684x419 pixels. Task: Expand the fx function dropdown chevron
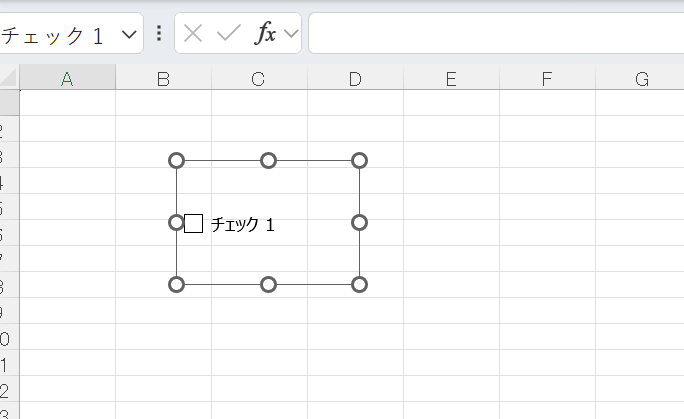tap(291, 34)
